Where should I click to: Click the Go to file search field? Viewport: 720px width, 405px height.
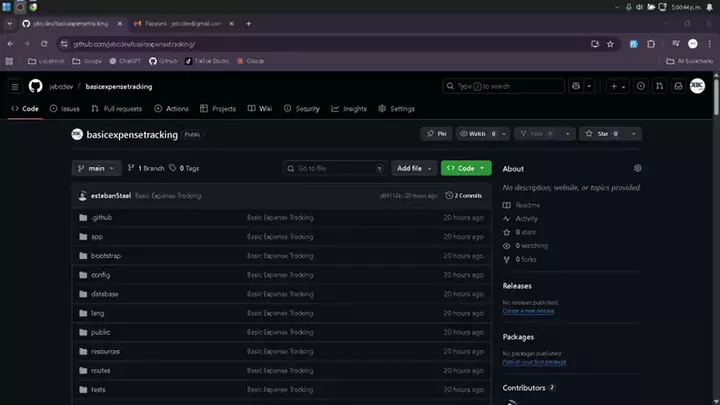pyautogui.click(x=333, y=168)
